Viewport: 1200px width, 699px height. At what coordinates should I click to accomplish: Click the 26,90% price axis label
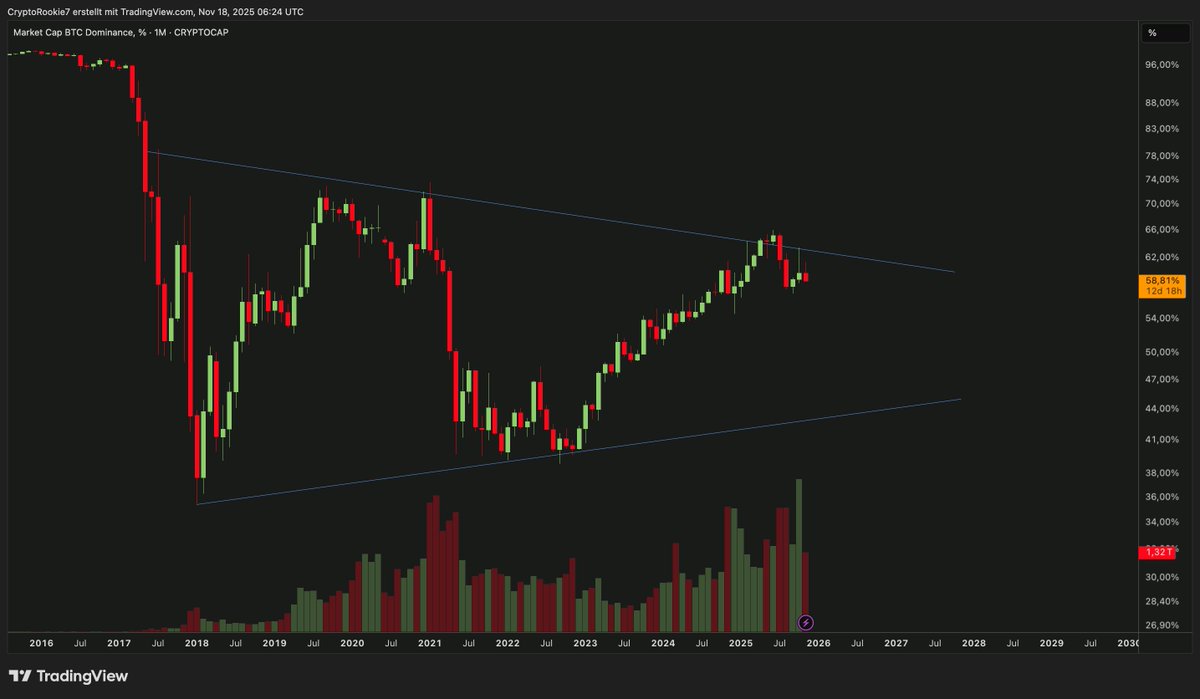pos(1163,626)
